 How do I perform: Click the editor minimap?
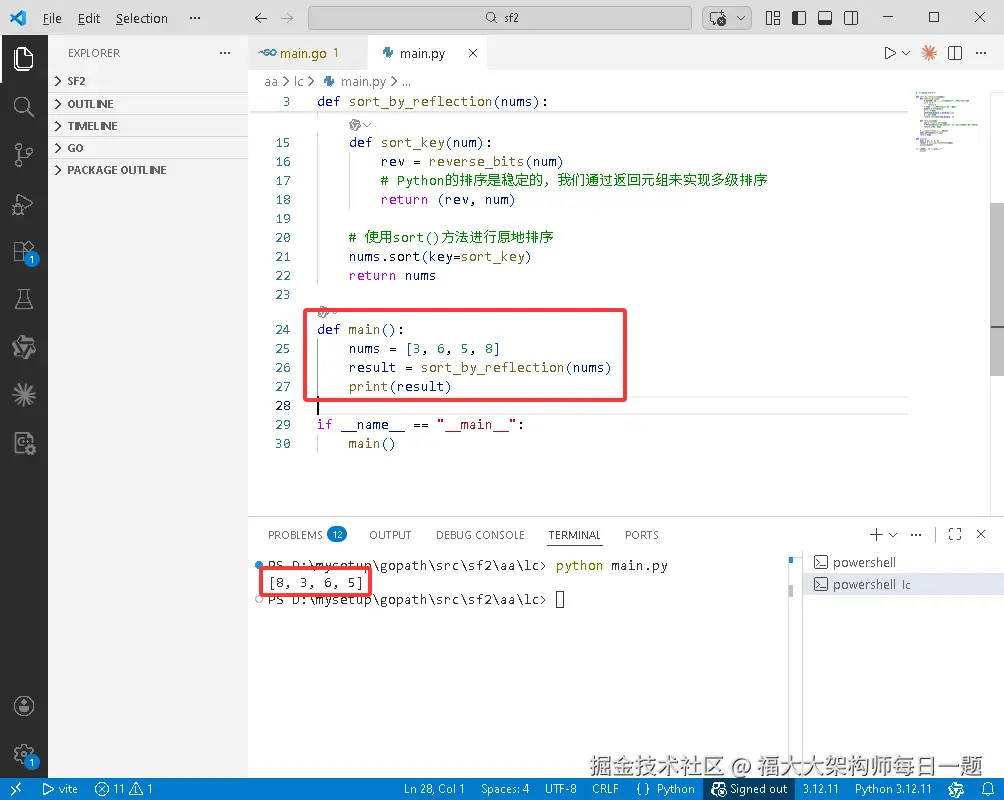click(947, 122)
